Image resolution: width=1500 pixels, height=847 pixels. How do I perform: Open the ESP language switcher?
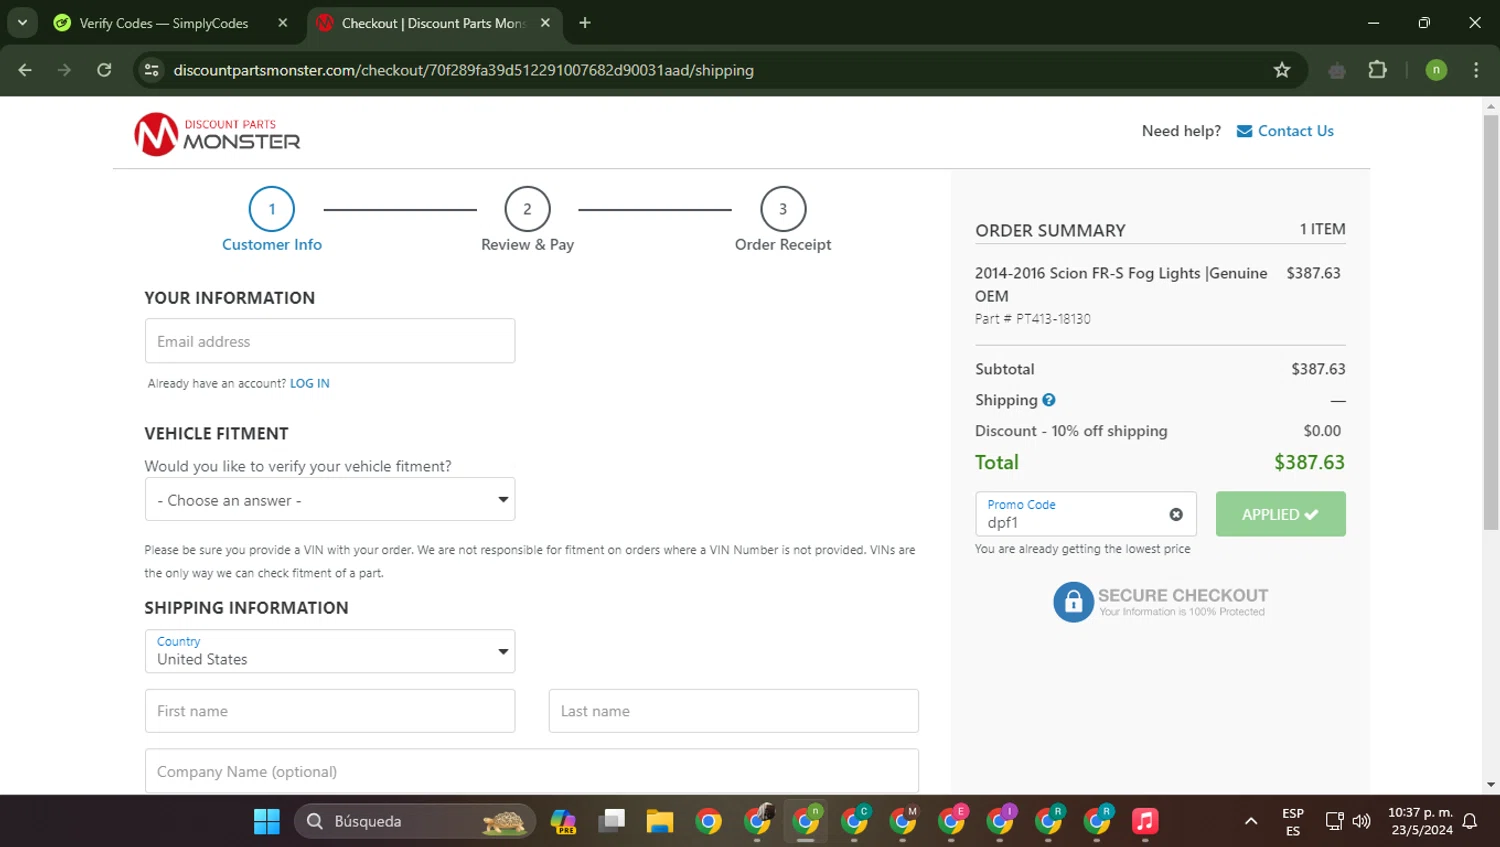1293,822
